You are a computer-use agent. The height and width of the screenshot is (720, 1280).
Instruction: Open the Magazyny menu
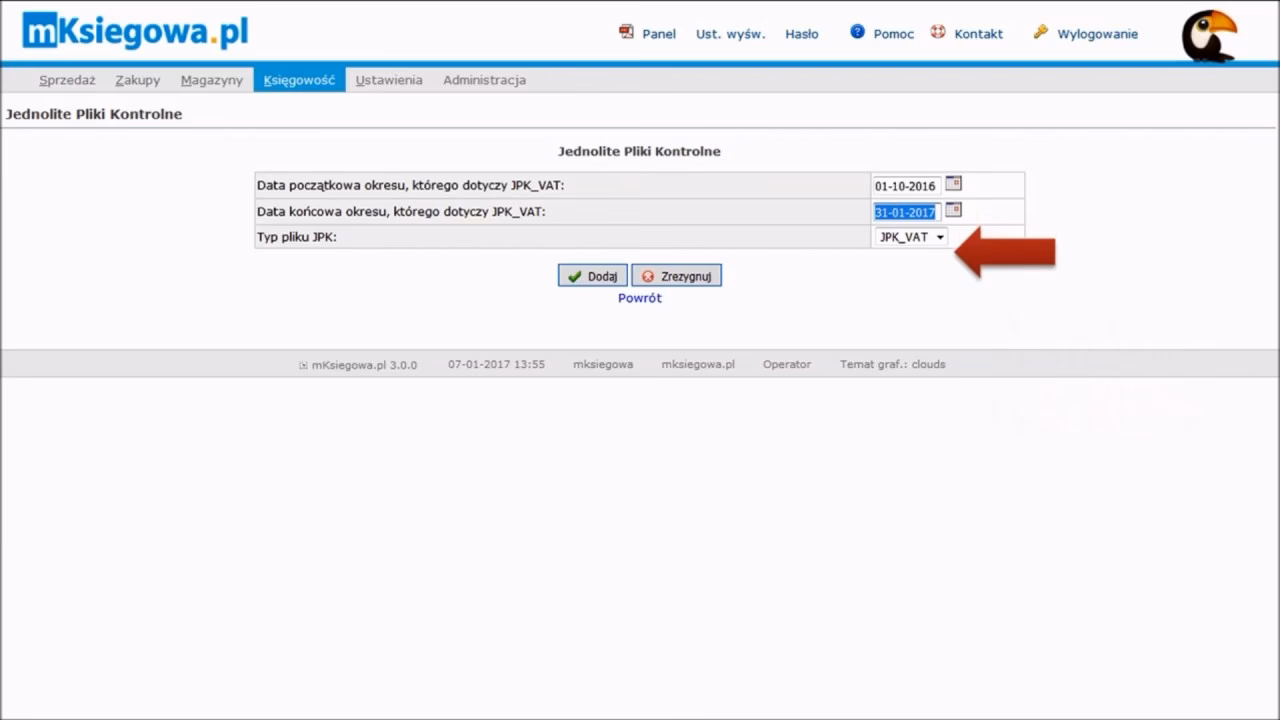coord(212,80)
